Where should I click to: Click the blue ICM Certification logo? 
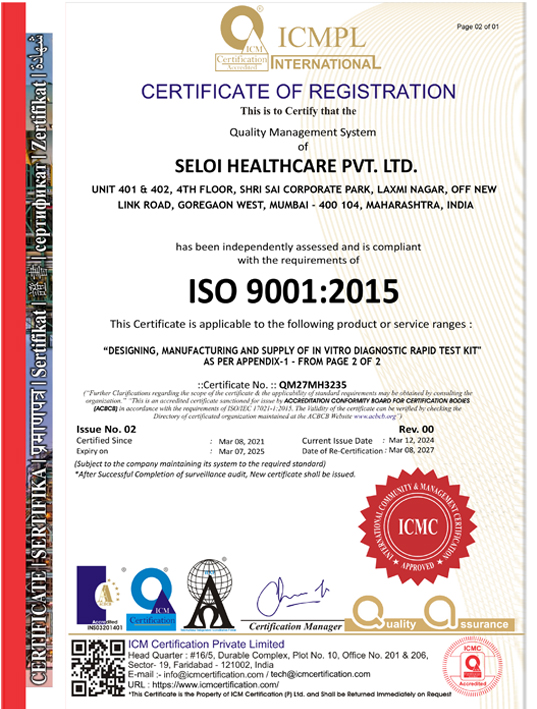[x=152, y=599]
